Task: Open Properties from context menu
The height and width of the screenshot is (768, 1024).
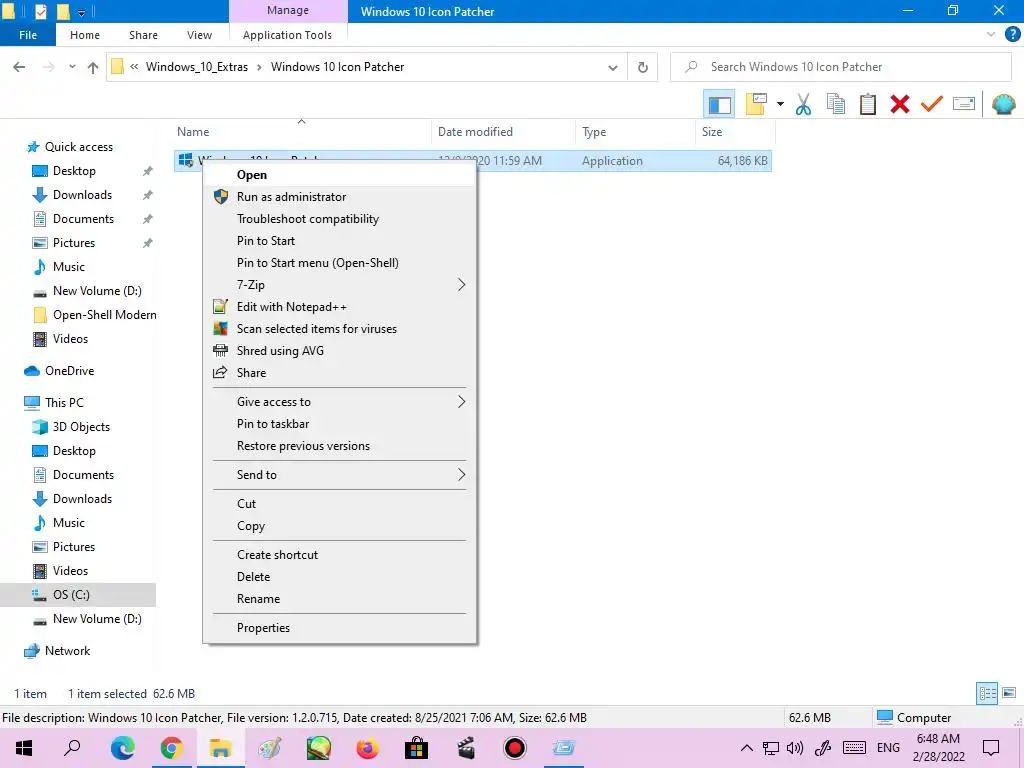Action: [x=339, y=628]
